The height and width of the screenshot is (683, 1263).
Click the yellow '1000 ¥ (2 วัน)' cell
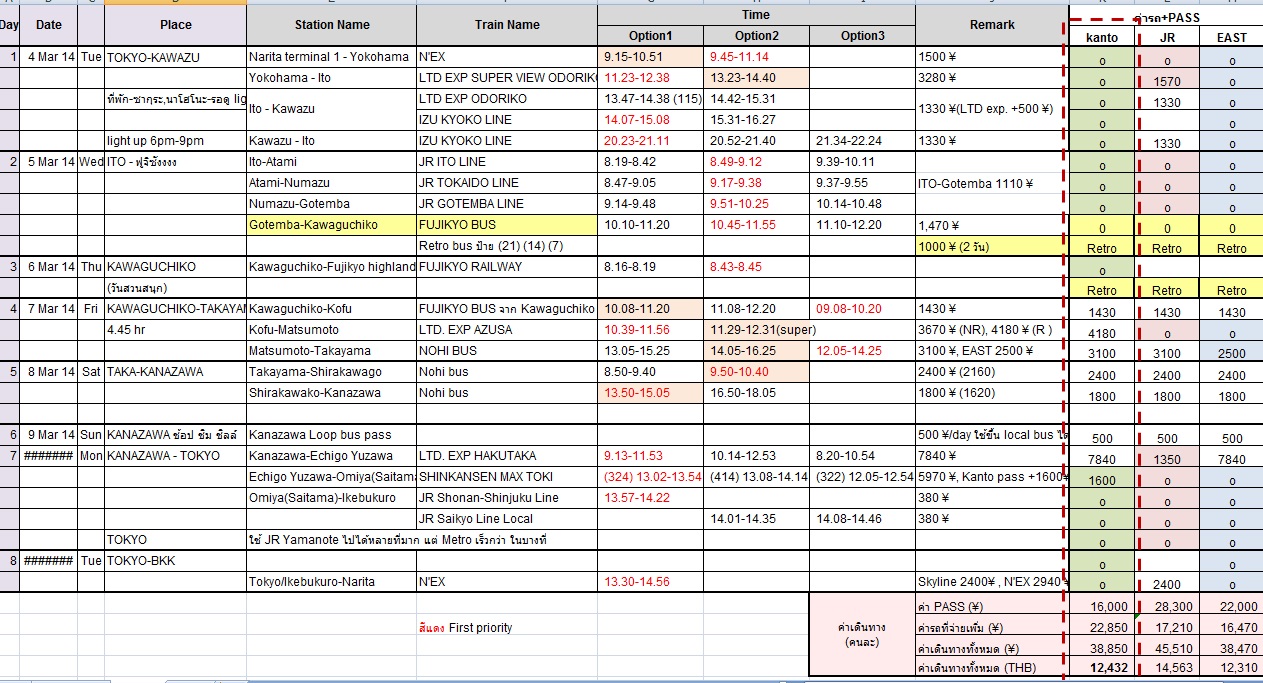coord(992,246)
